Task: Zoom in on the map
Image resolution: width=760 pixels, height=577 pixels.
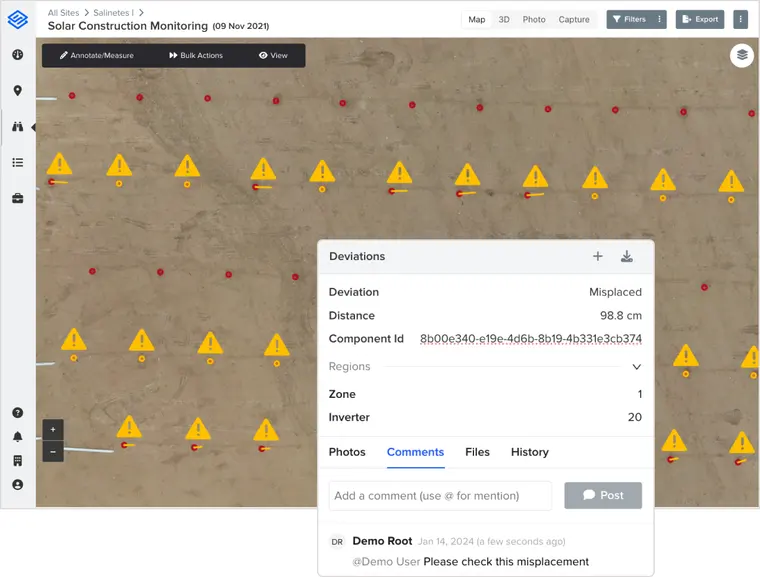Action: pyautogui.click(x=53, y=430)
